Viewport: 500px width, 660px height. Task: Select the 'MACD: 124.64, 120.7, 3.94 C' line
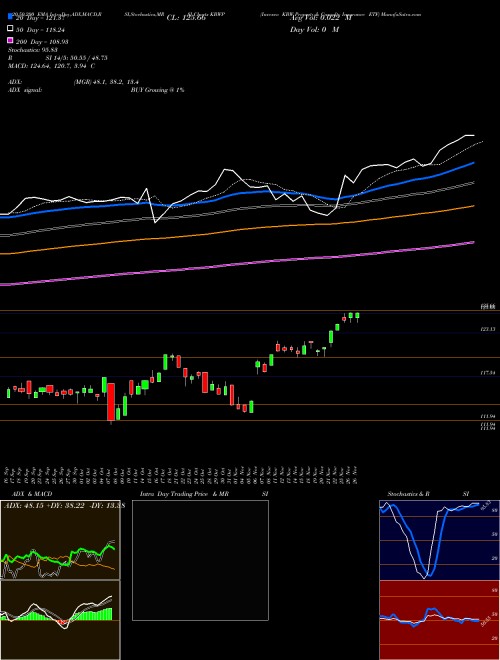(51, 66)
